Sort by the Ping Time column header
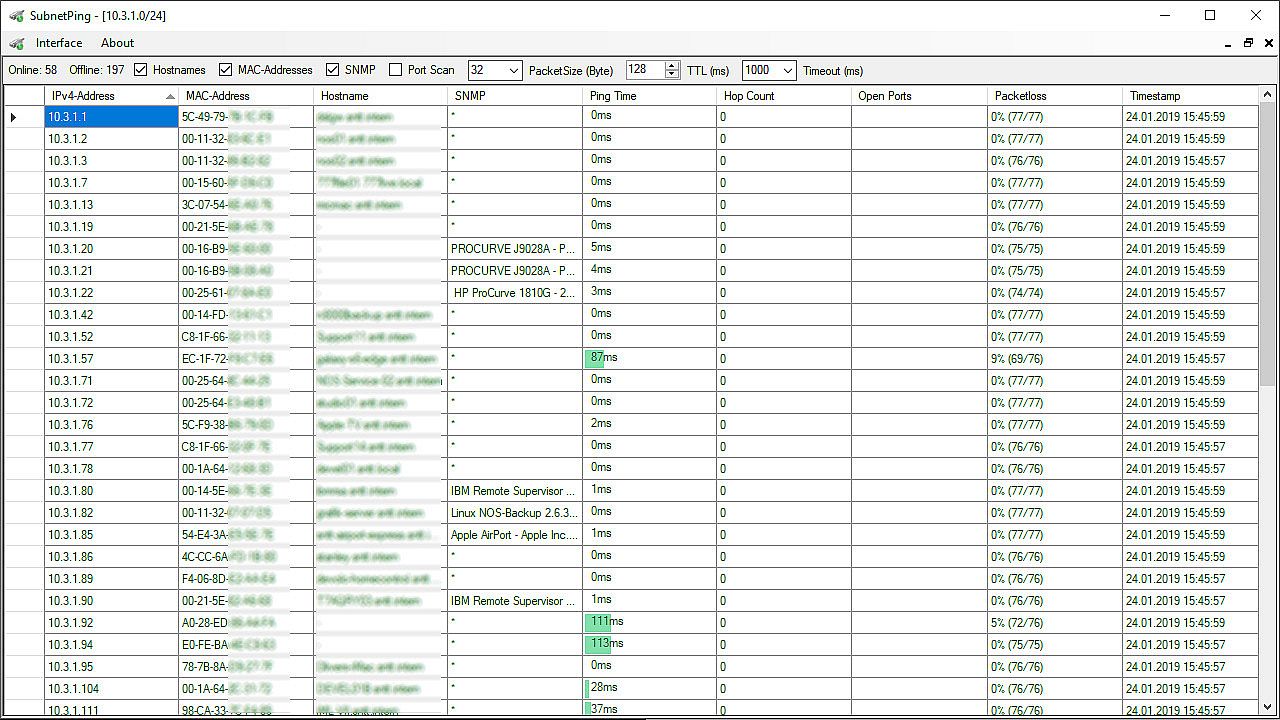The width and height of the screenshot is (1280, 720). coord(650,96)
